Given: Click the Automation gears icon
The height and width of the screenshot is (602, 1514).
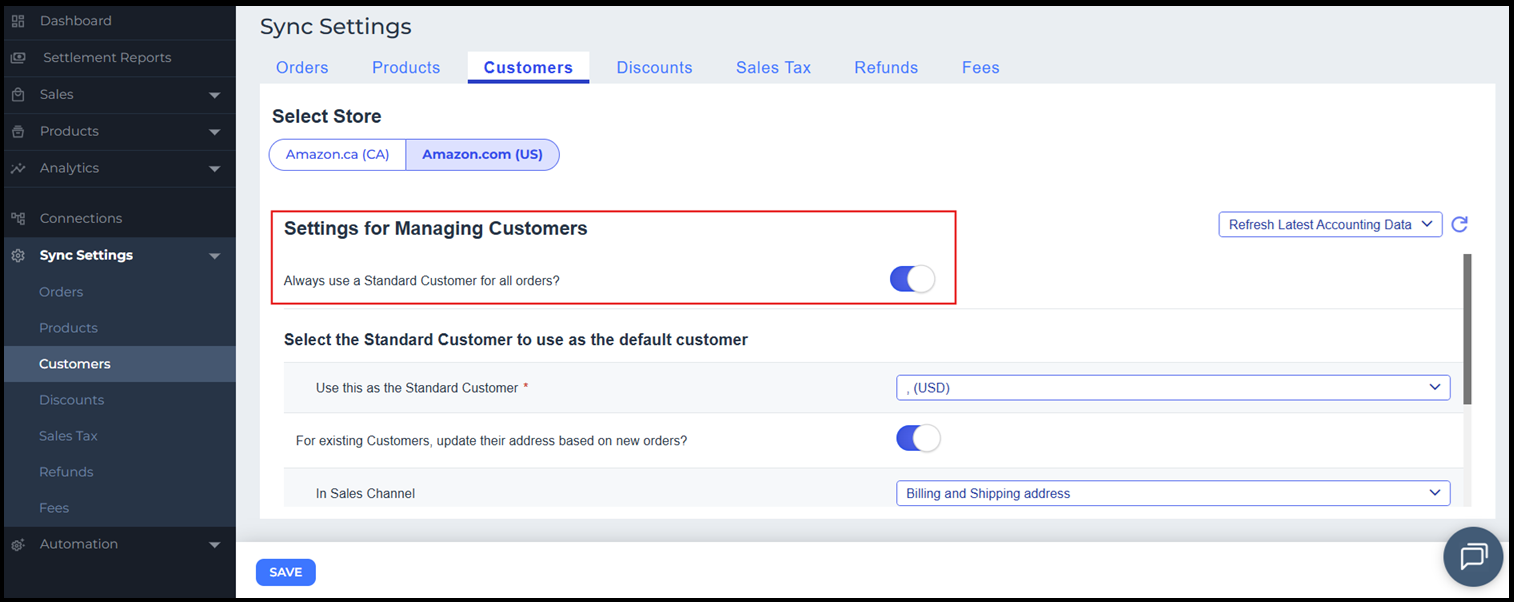Looking at the screenshot, I should [x=18, y=544].
